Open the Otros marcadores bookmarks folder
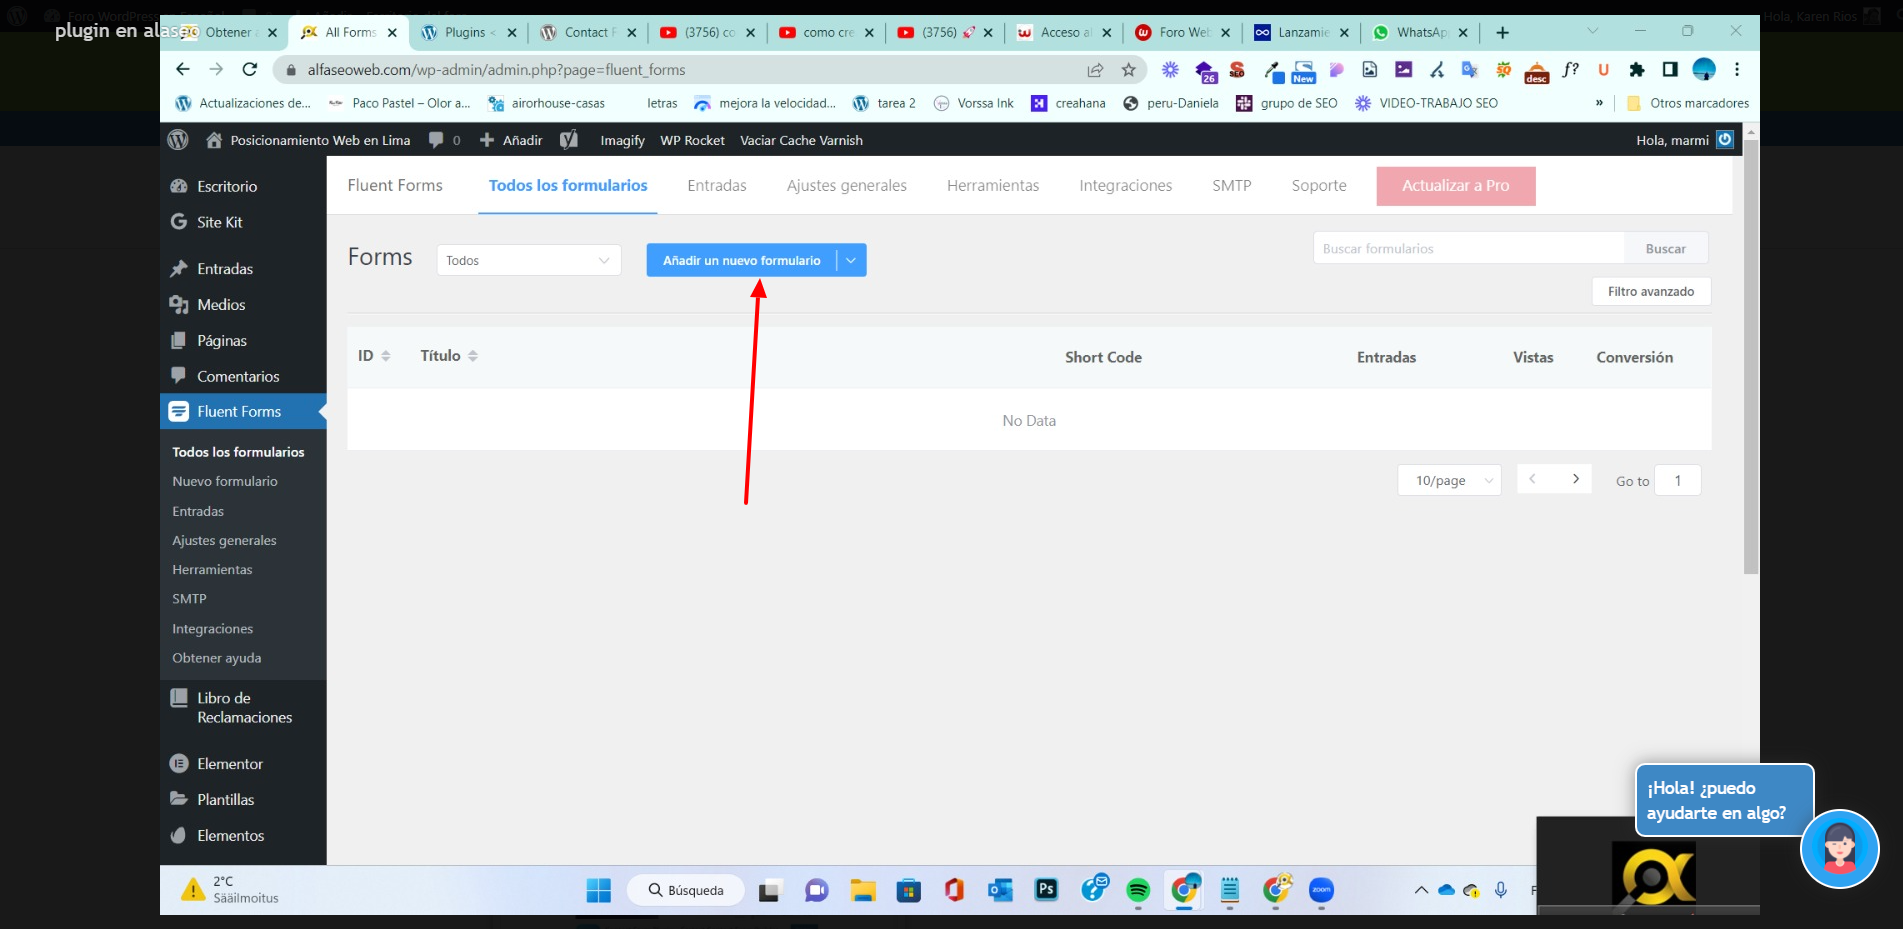 [x=1688, y=103]
